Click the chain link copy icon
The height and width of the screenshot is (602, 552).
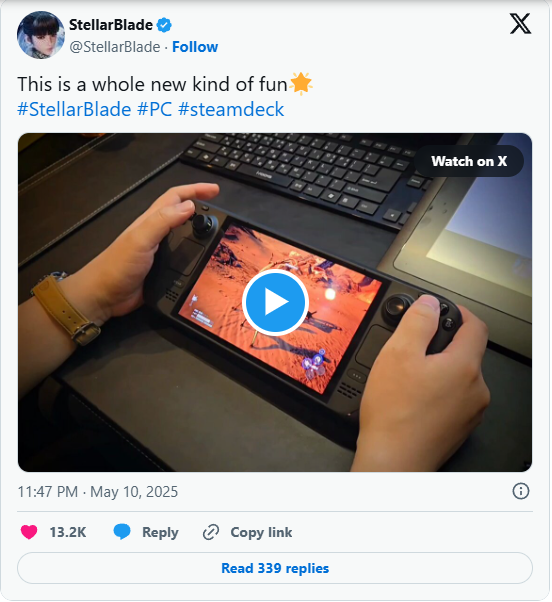(211, 532)
